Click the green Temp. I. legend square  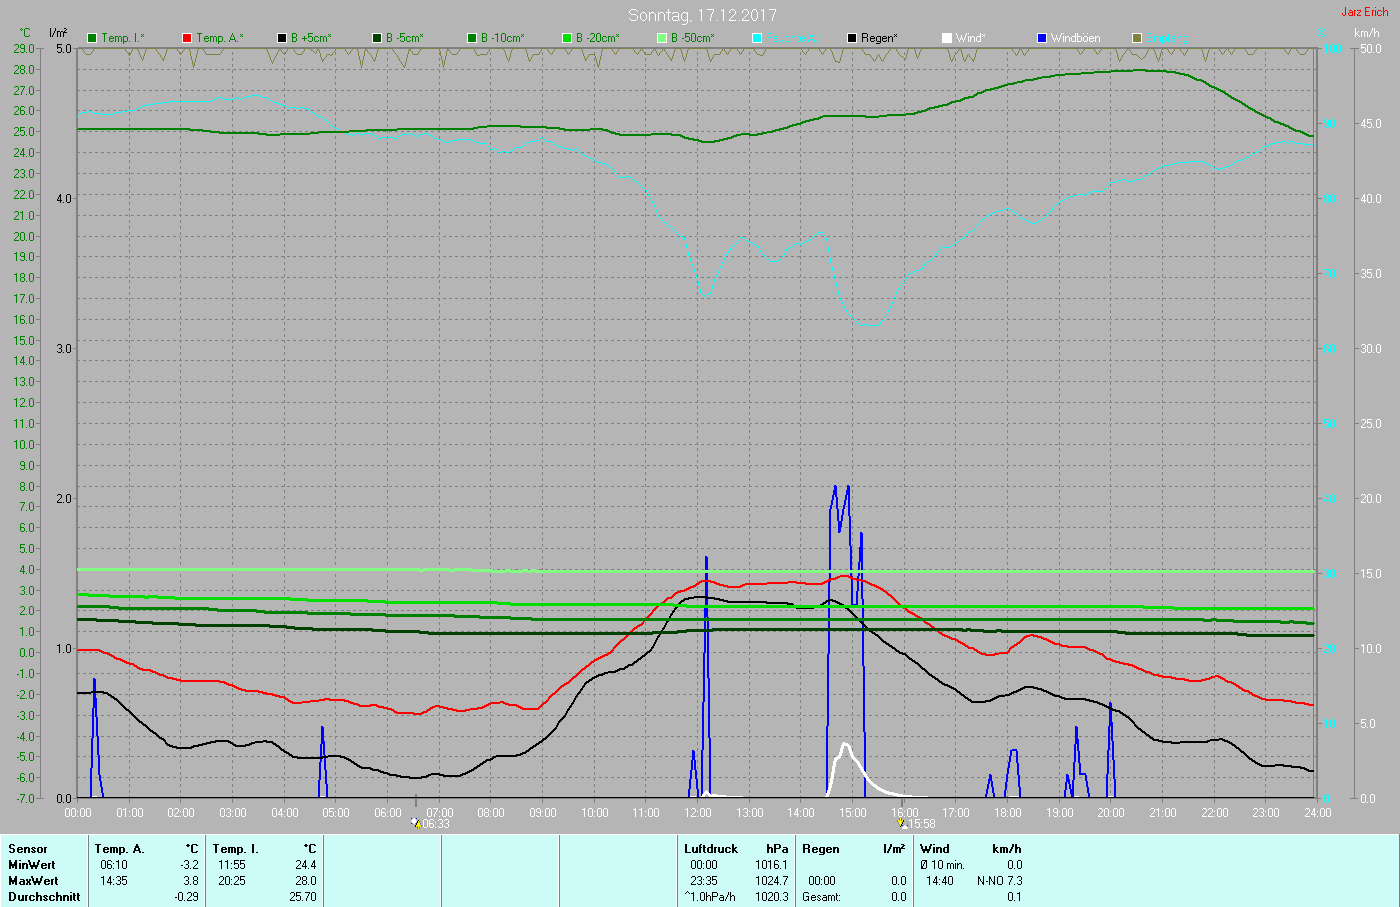92,38
